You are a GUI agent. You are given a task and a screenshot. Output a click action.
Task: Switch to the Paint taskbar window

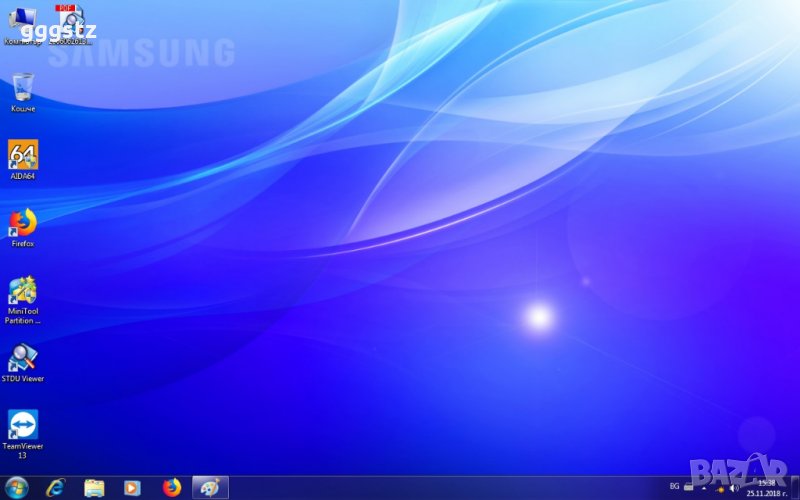coord(210,487)
